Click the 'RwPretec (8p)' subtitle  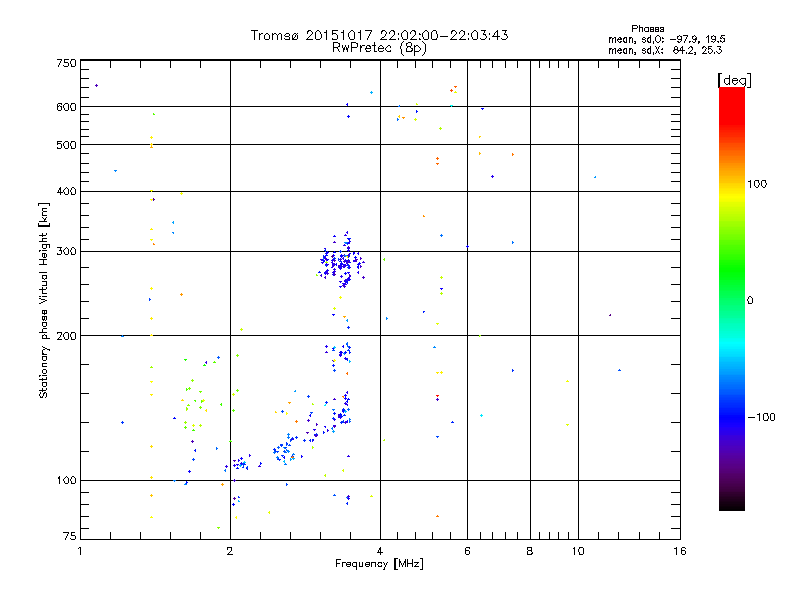coord(379,48)
